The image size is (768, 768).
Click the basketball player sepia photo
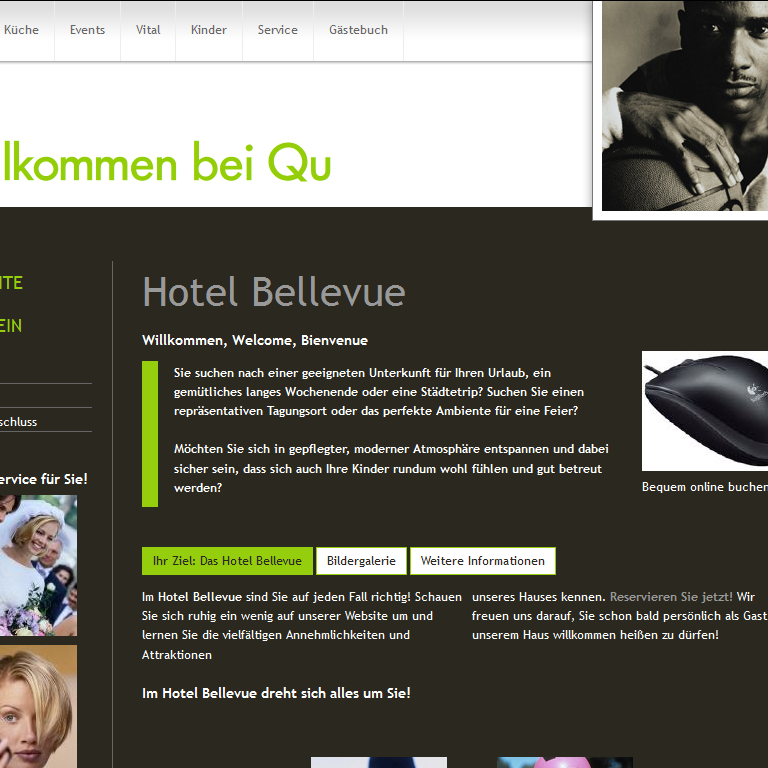(685, 106)
